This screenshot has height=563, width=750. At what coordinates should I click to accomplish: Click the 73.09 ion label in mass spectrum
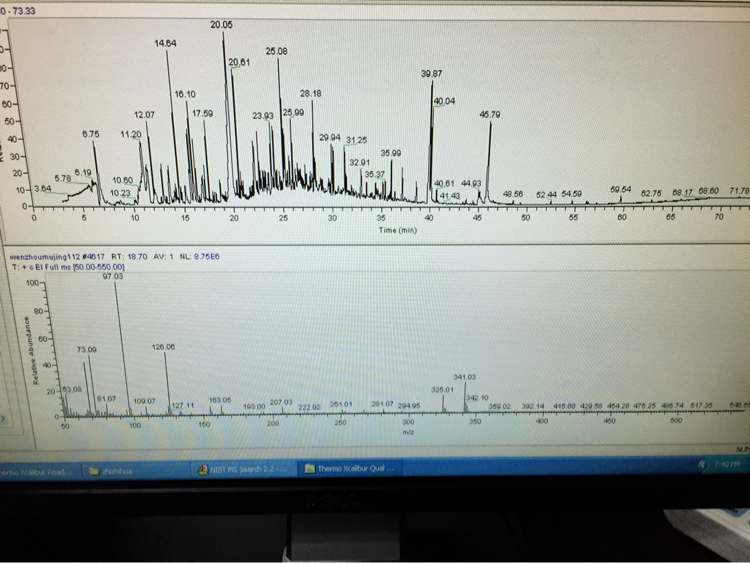(87, 350)
